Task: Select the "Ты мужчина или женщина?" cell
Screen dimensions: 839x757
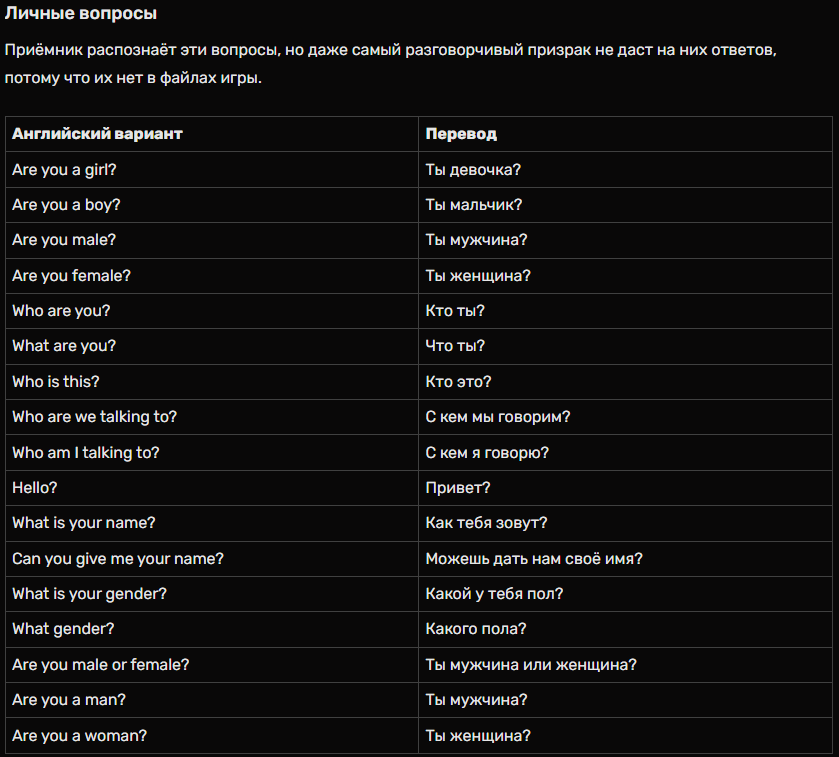Action: (531, 665)
